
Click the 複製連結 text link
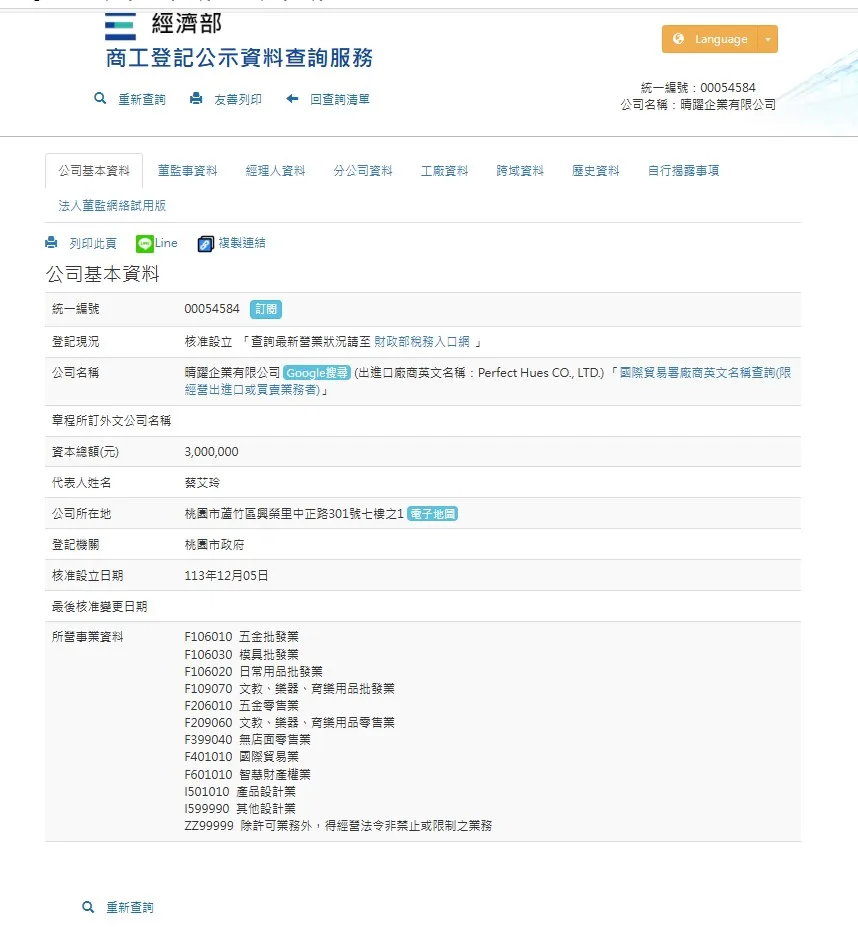point(242,243)
